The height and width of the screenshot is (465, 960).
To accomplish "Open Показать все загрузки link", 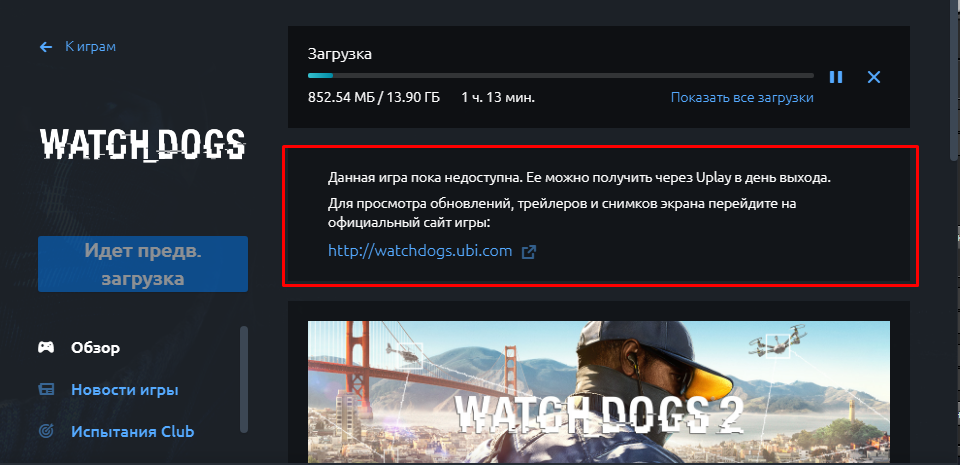I will 742,97.
